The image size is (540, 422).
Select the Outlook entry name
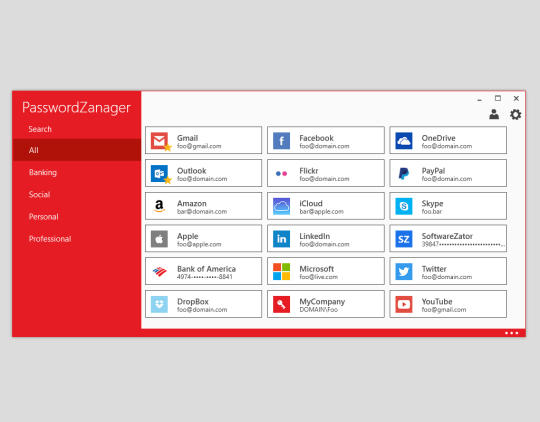click(191, 171)
